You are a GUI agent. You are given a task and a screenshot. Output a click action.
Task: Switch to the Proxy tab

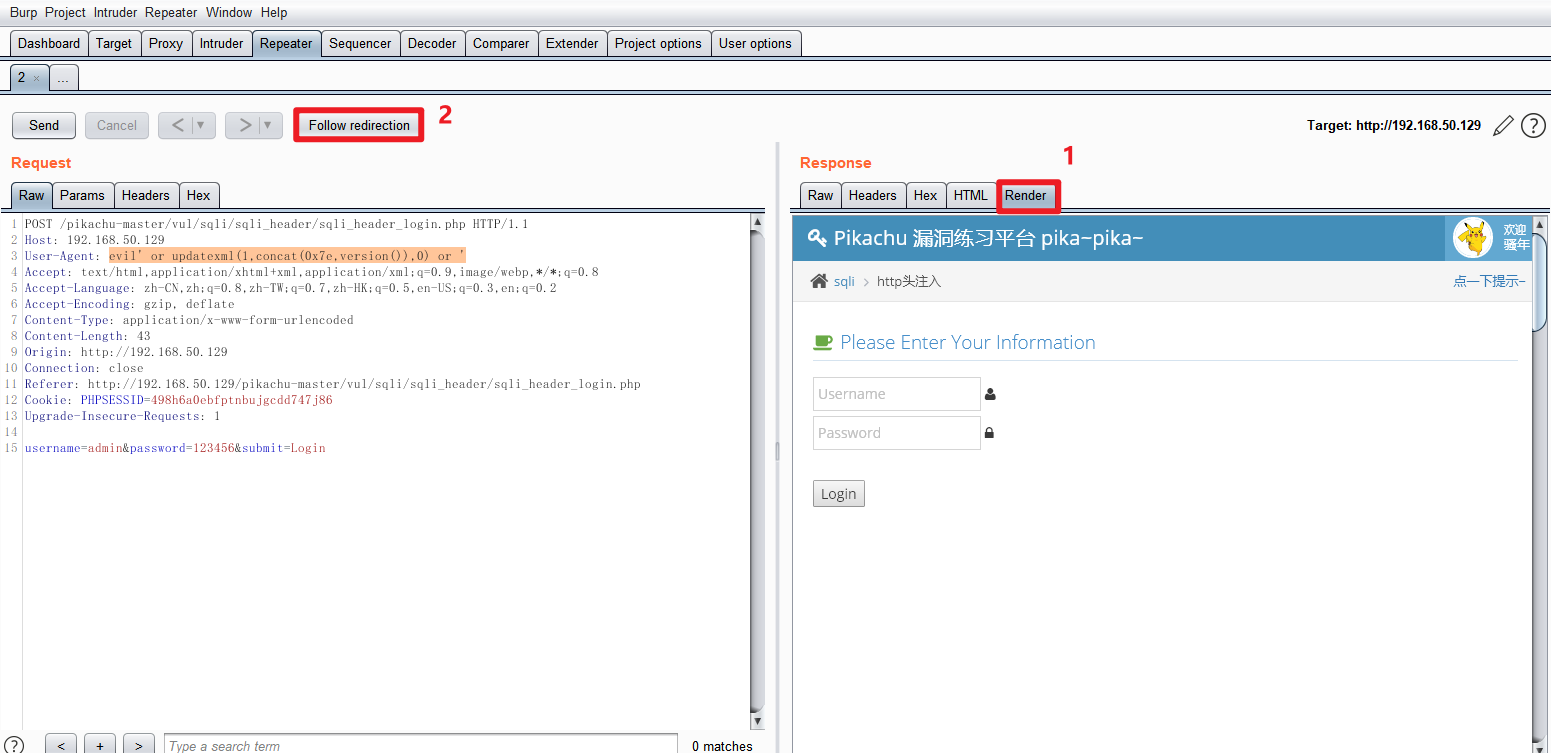[x=166, y=43]
